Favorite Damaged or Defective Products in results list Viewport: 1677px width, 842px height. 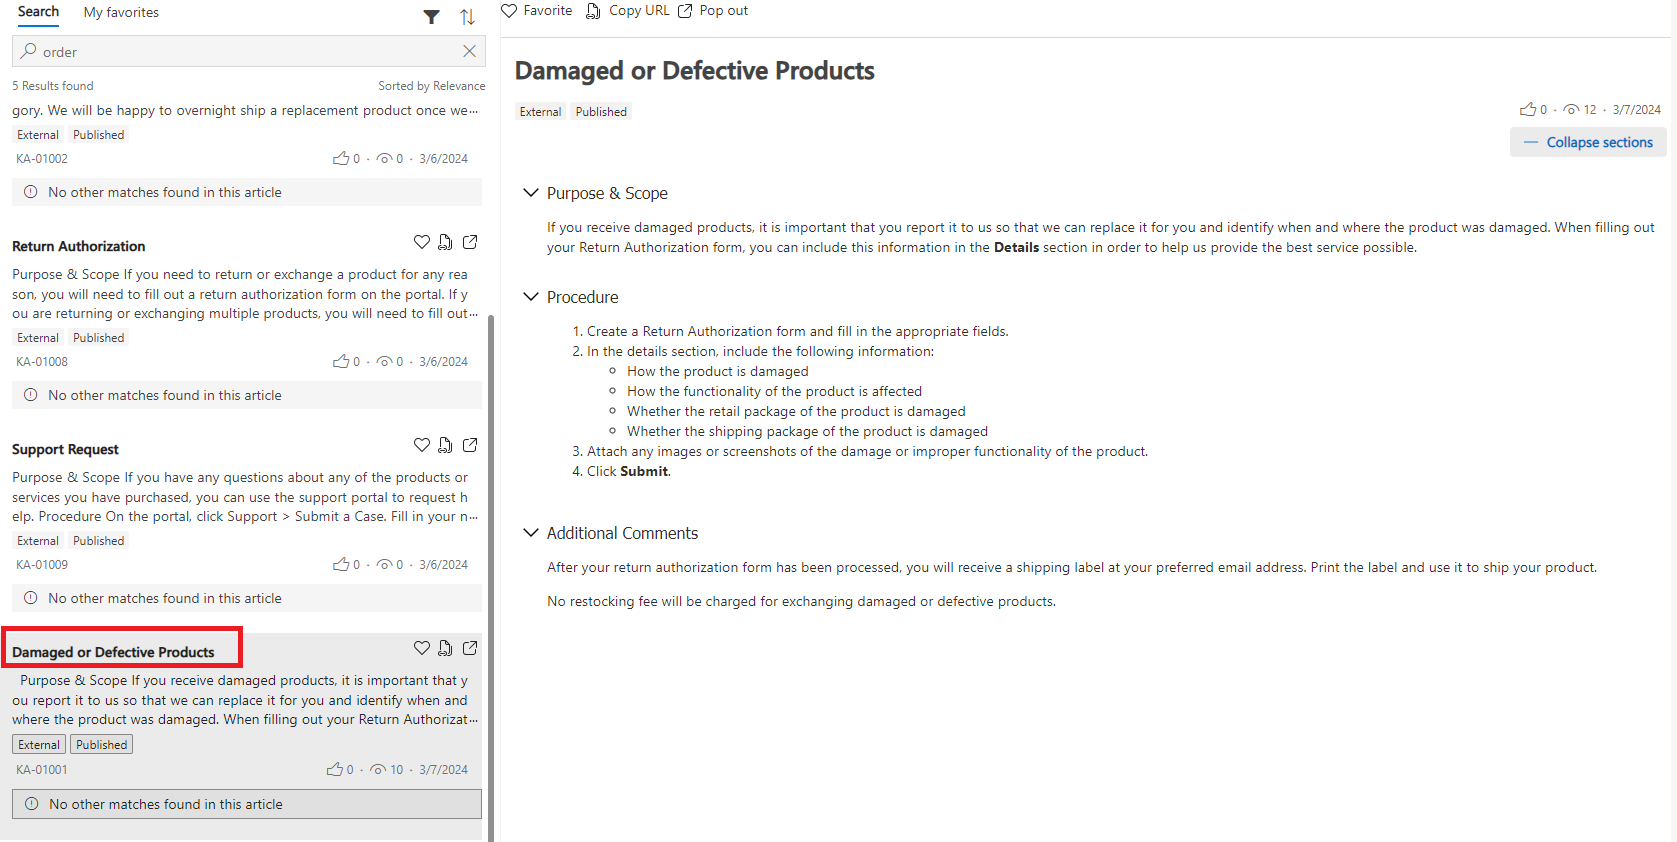click(422, 648)
